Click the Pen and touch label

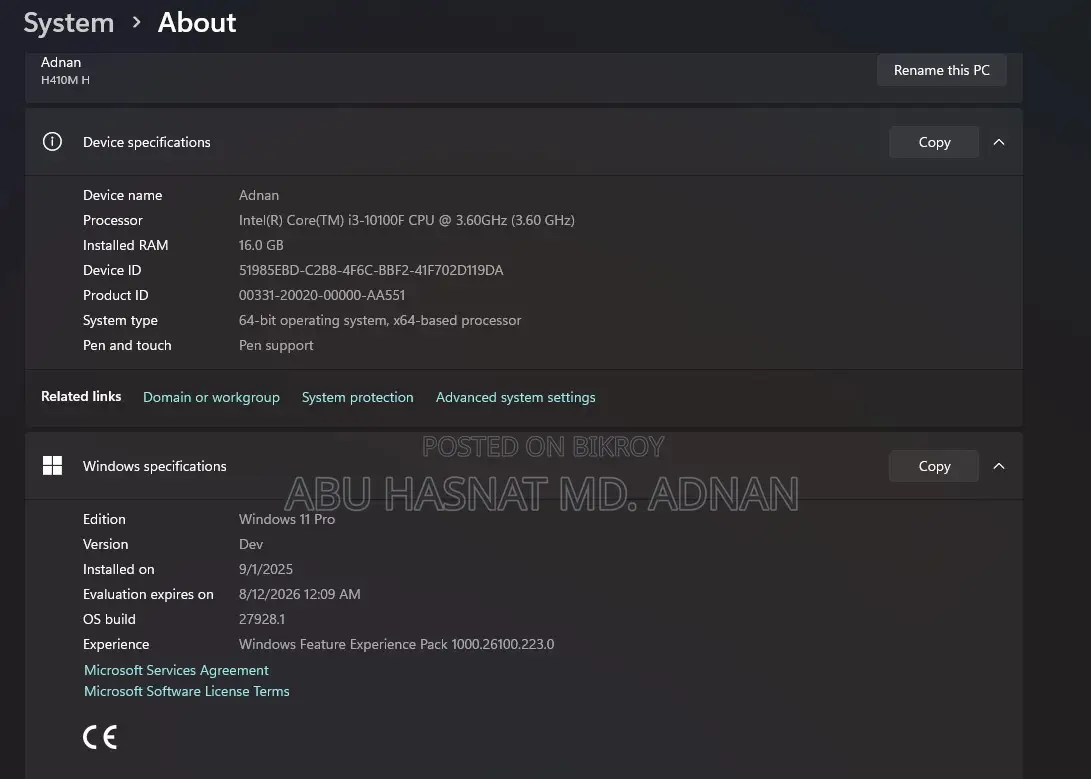pyautogui.click(x=127, y=346)
